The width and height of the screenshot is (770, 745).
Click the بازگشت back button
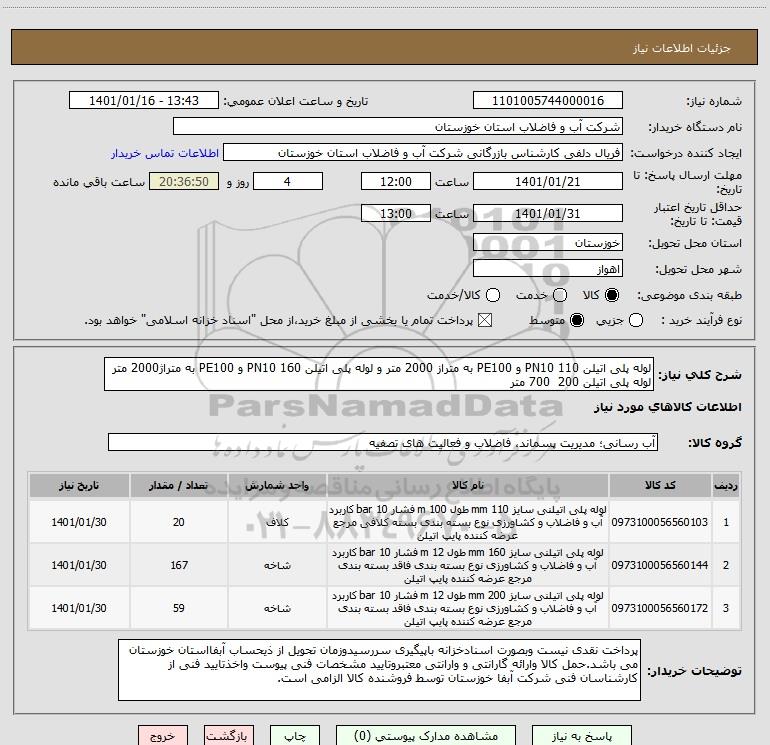coord(229,736)
